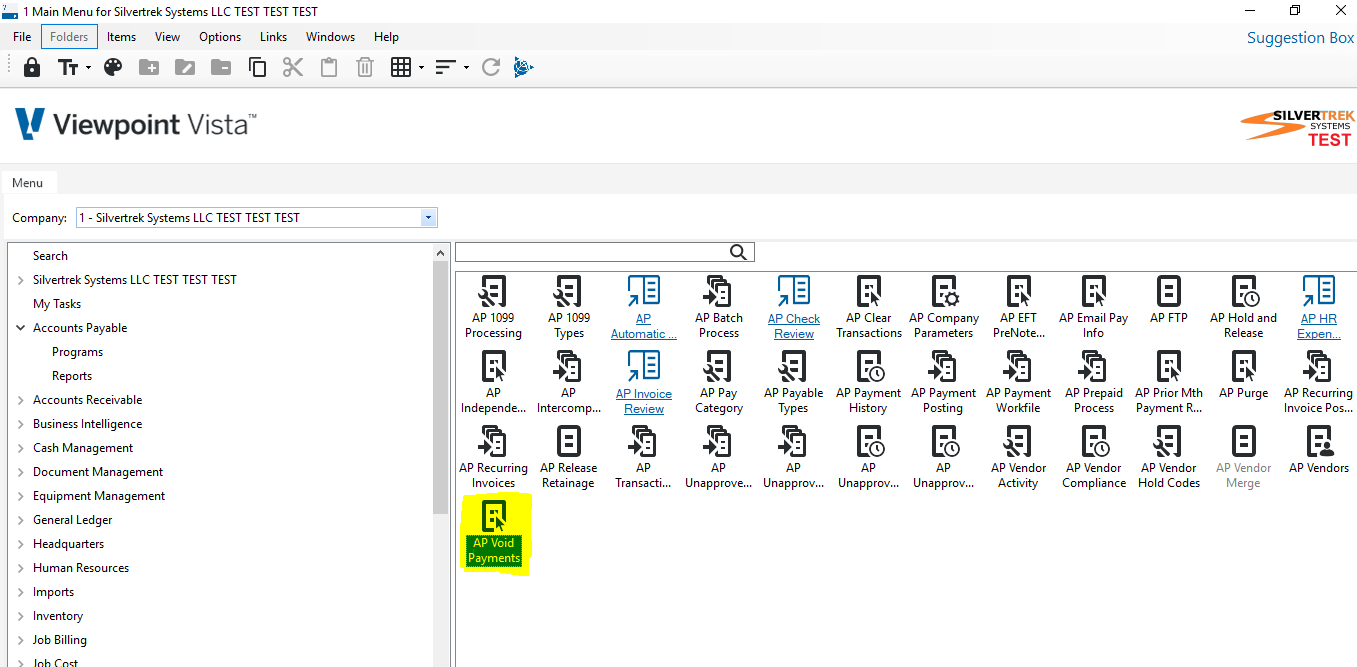Click the add folder toolbar icon
The height and width of the screenshot is (667, 1357).
pos(149,67)
